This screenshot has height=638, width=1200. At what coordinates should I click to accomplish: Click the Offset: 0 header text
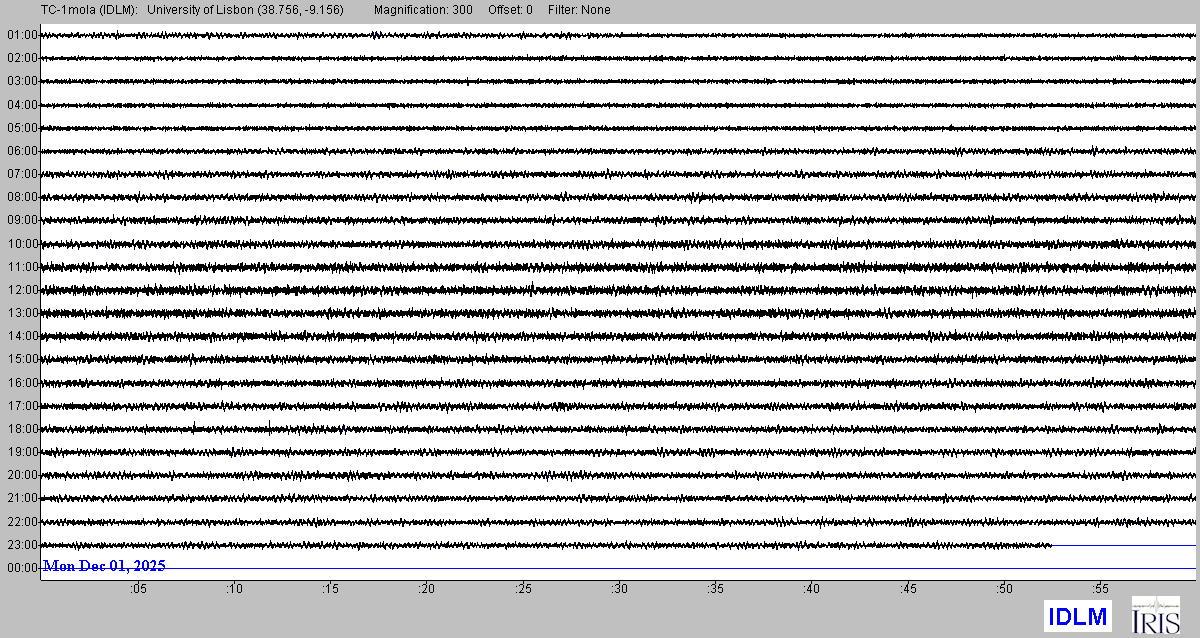510,10
